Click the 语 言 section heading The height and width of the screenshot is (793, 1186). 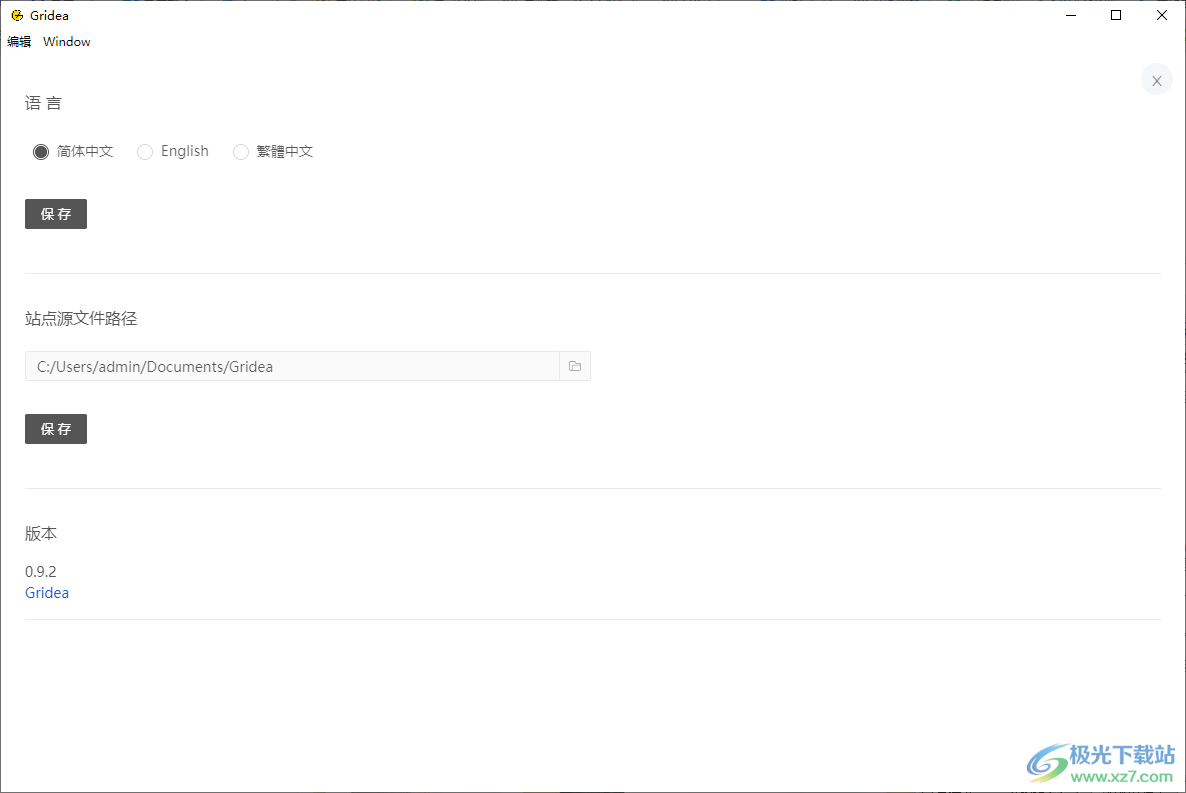(43, 103)
